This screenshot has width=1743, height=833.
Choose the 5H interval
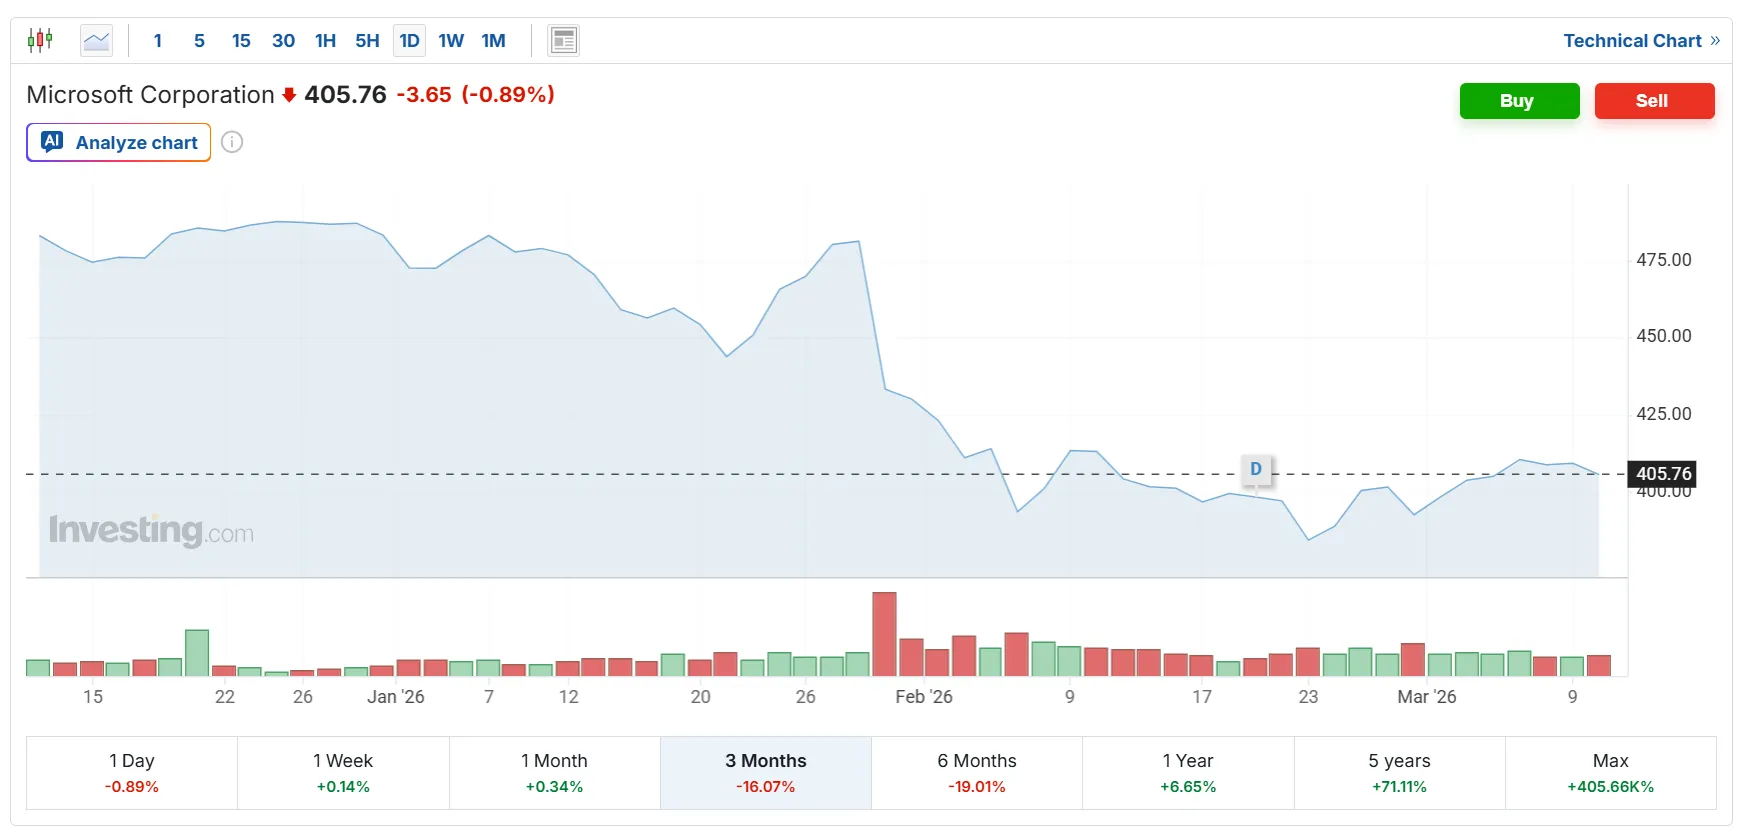coord(367,41)
